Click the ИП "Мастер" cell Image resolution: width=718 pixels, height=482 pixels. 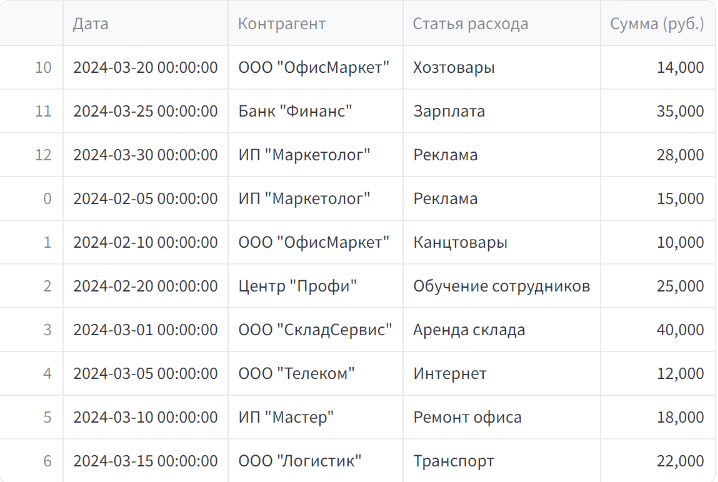click(x=315, y=417)
